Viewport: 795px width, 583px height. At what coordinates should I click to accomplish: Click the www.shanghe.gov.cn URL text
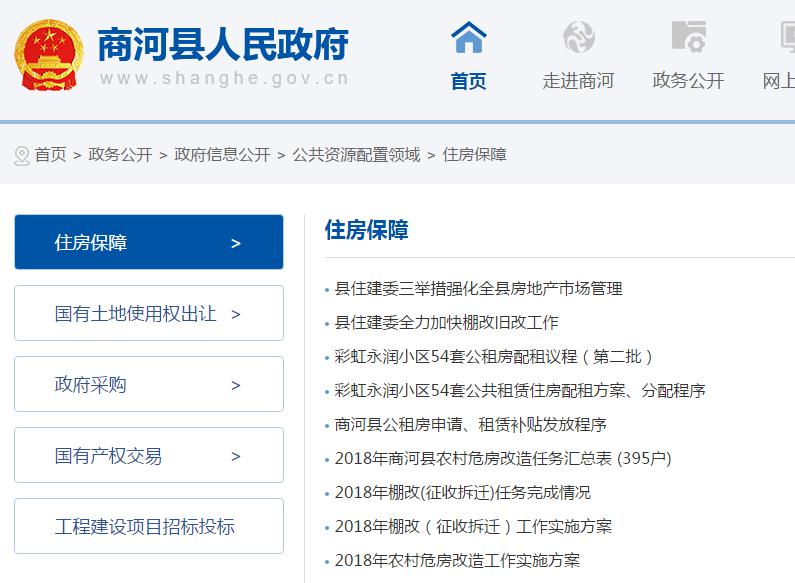pyautogui.click(x=225, y=79)
